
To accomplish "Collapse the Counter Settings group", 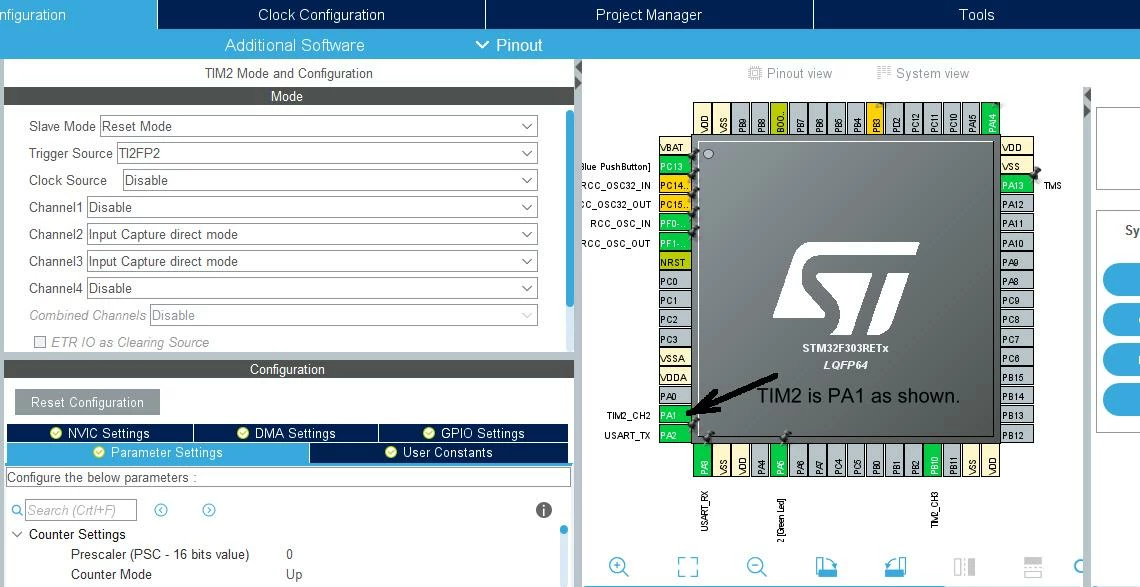I will 17,535.
